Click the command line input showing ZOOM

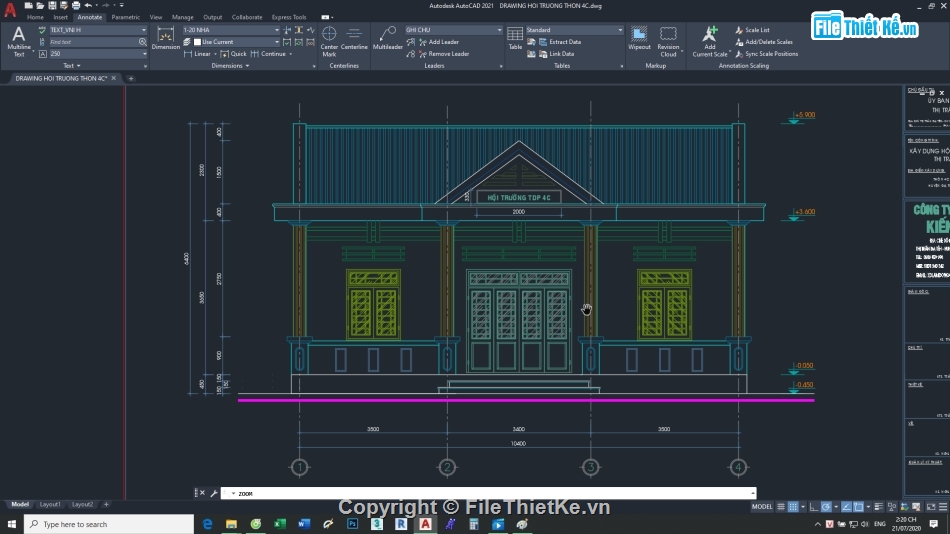coord(488,493)
